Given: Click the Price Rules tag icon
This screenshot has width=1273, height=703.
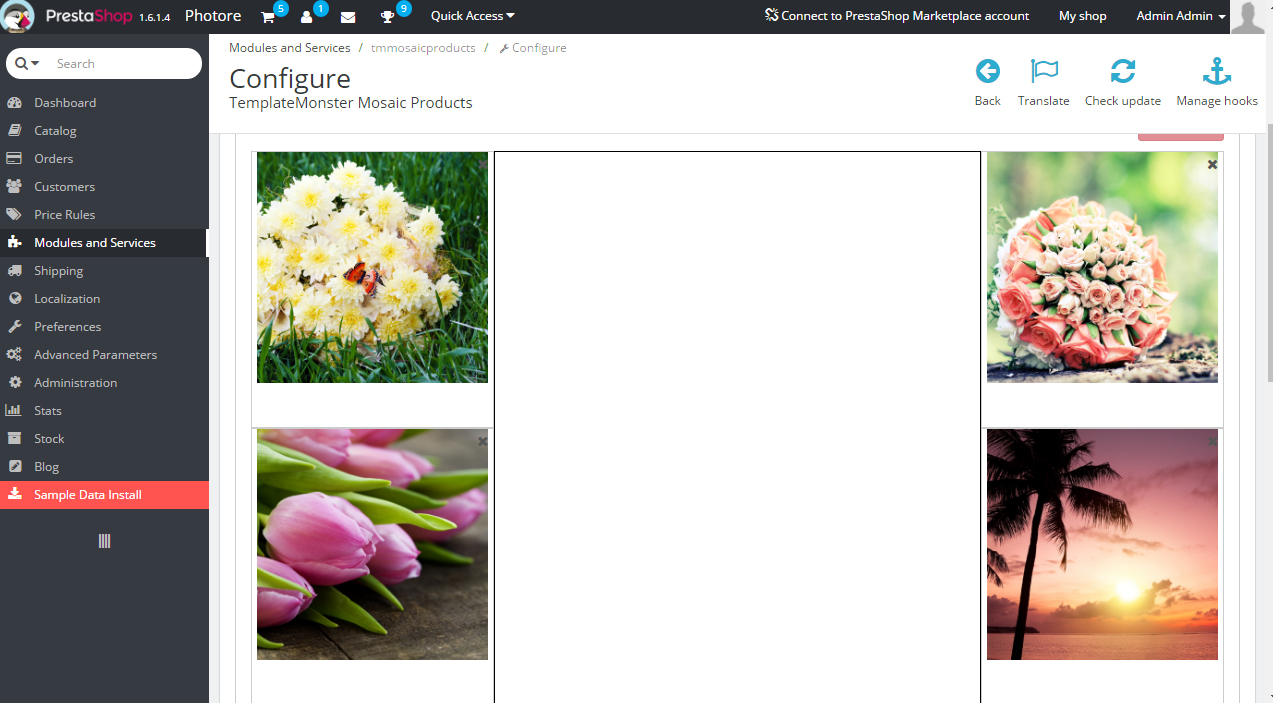Looking at the screenshot, I should tap(15, 215).
